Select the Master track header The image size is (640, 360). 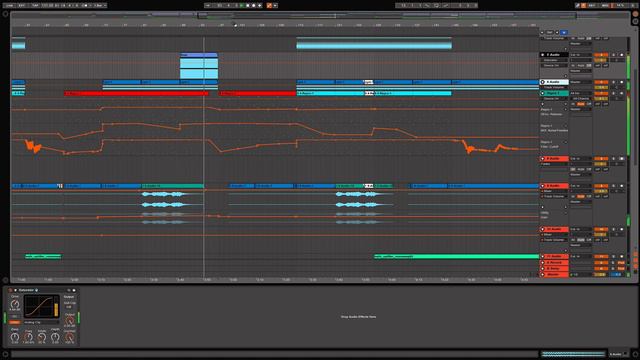[x=556, y=274]
